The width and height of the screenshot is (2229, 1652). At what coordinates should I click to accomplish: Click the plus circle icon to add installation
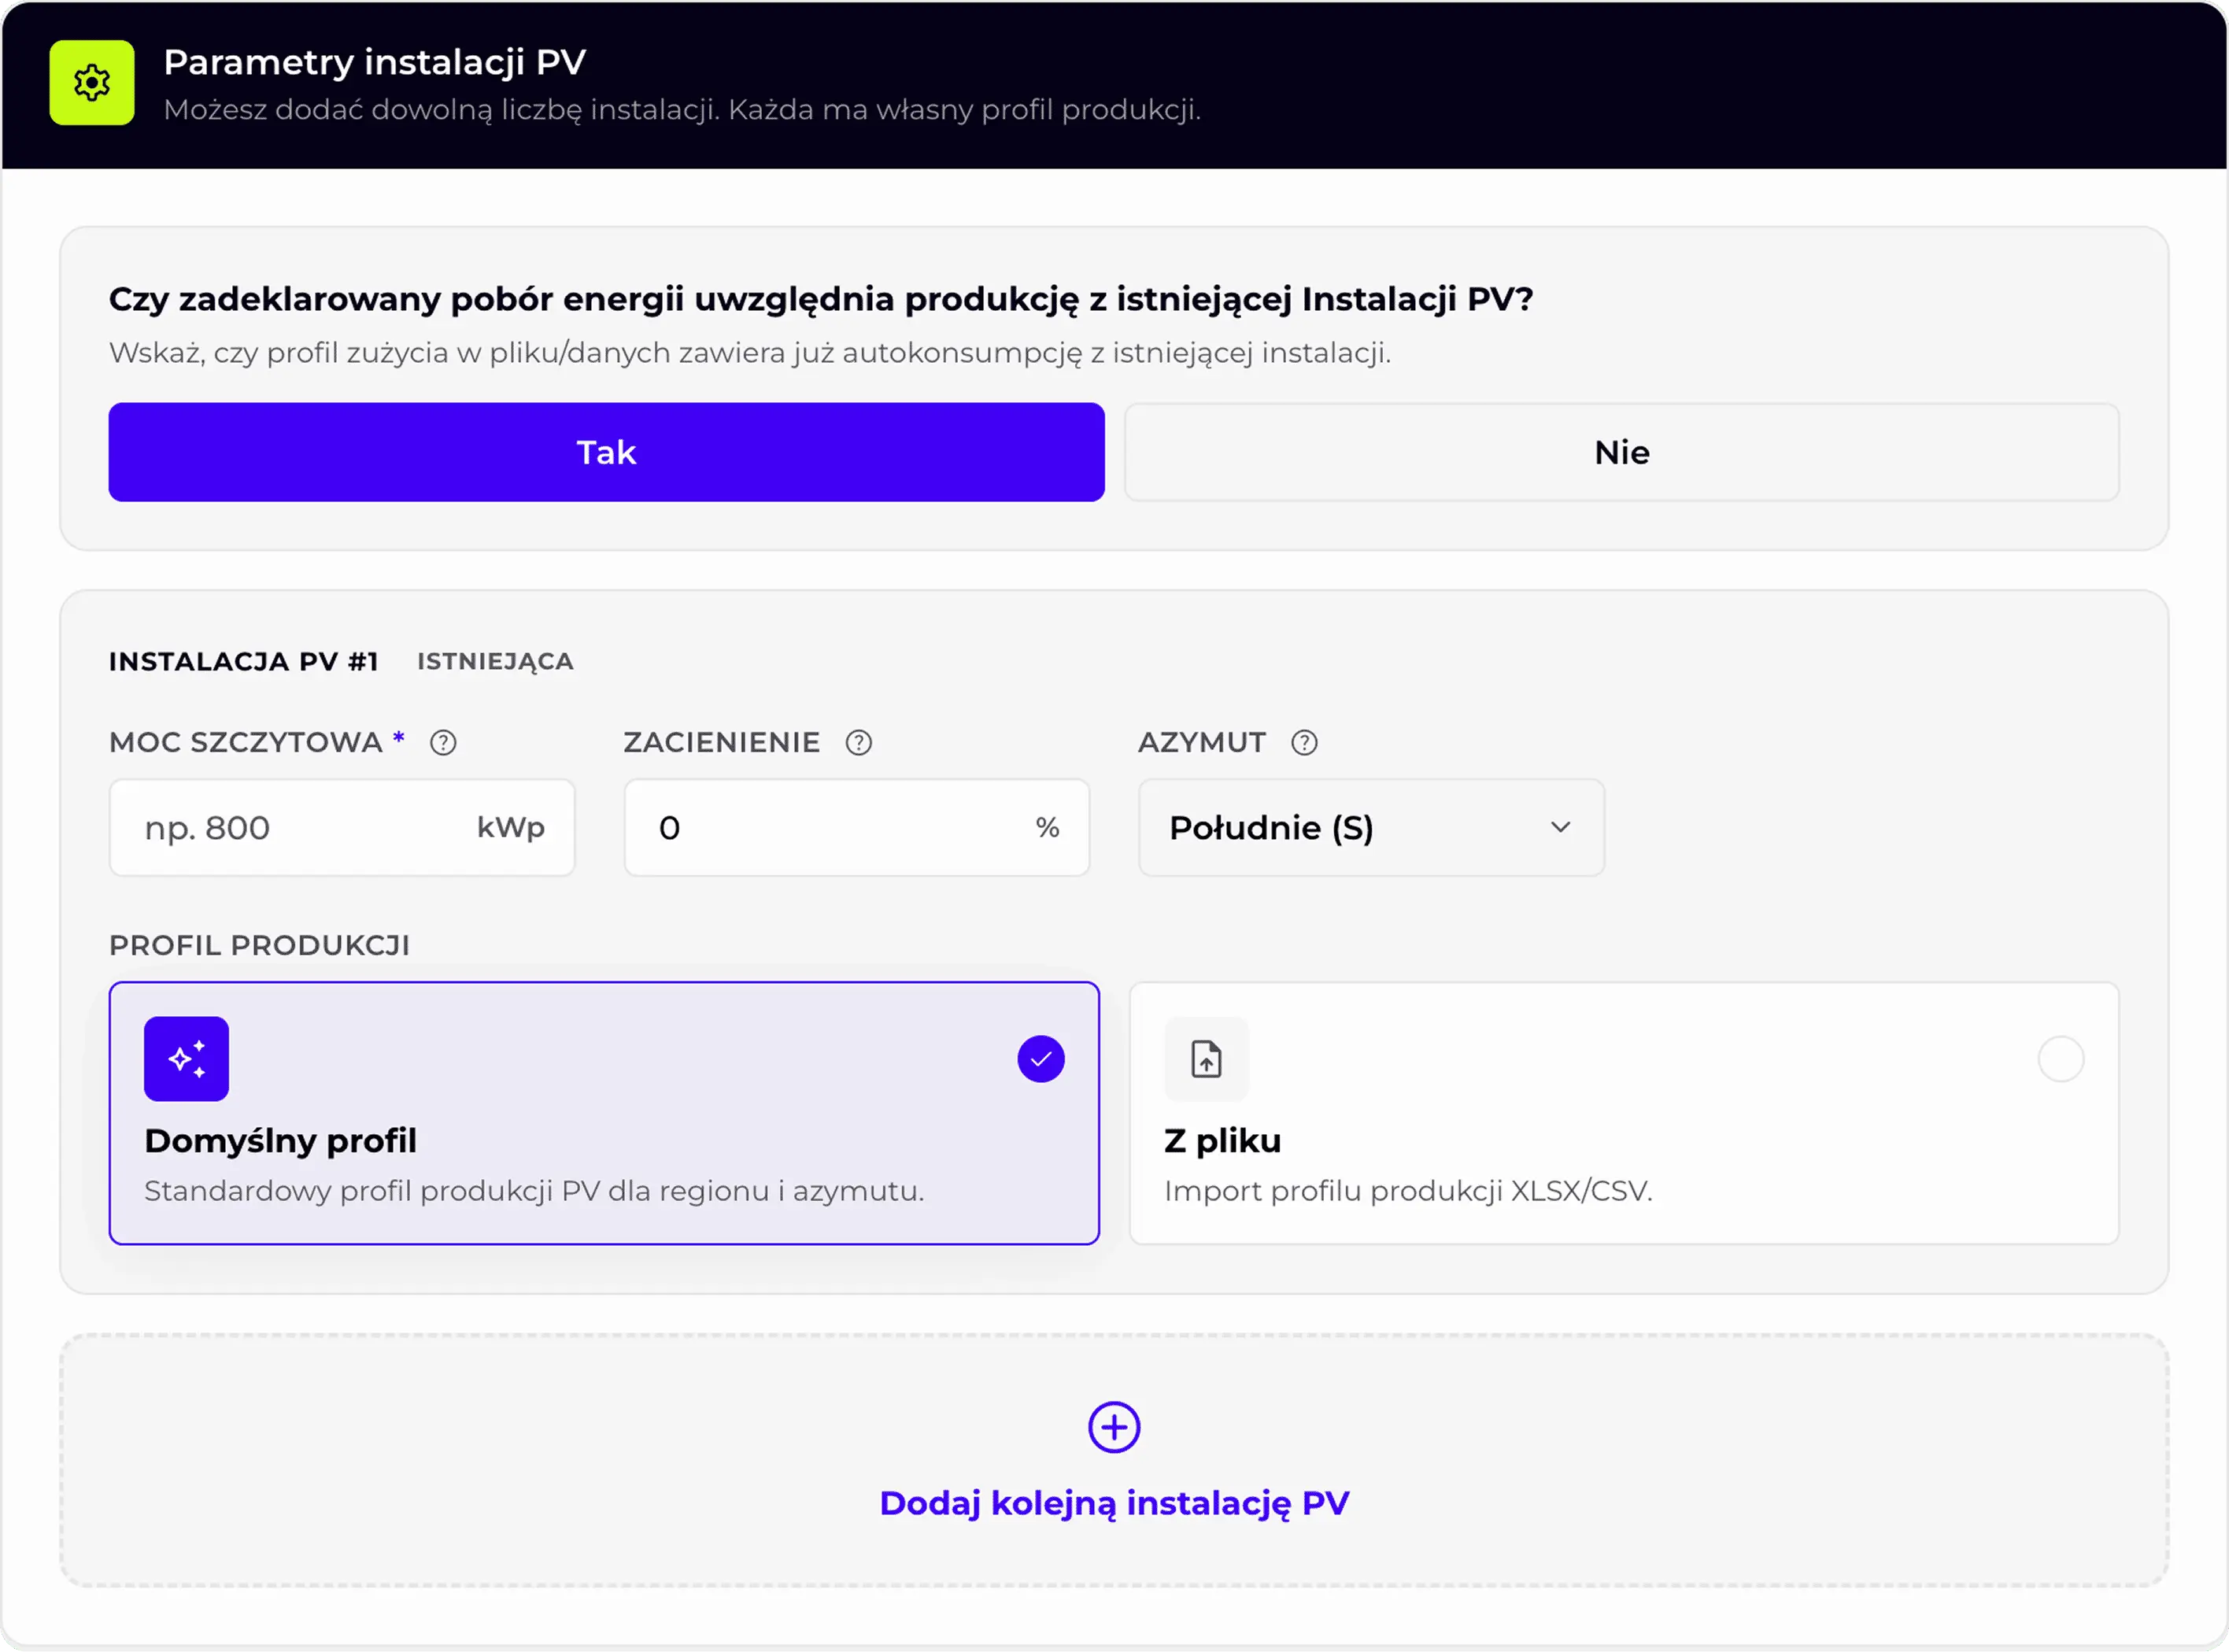click(1114, 1427)
